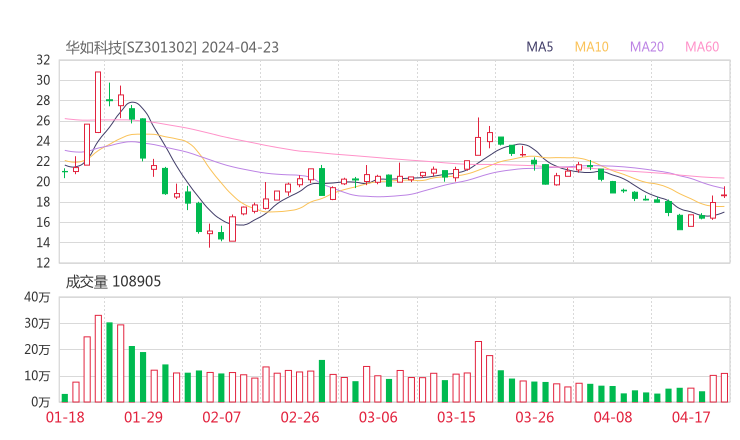
Task: Click price axis label 18
Action: click(x=43, y=202)
